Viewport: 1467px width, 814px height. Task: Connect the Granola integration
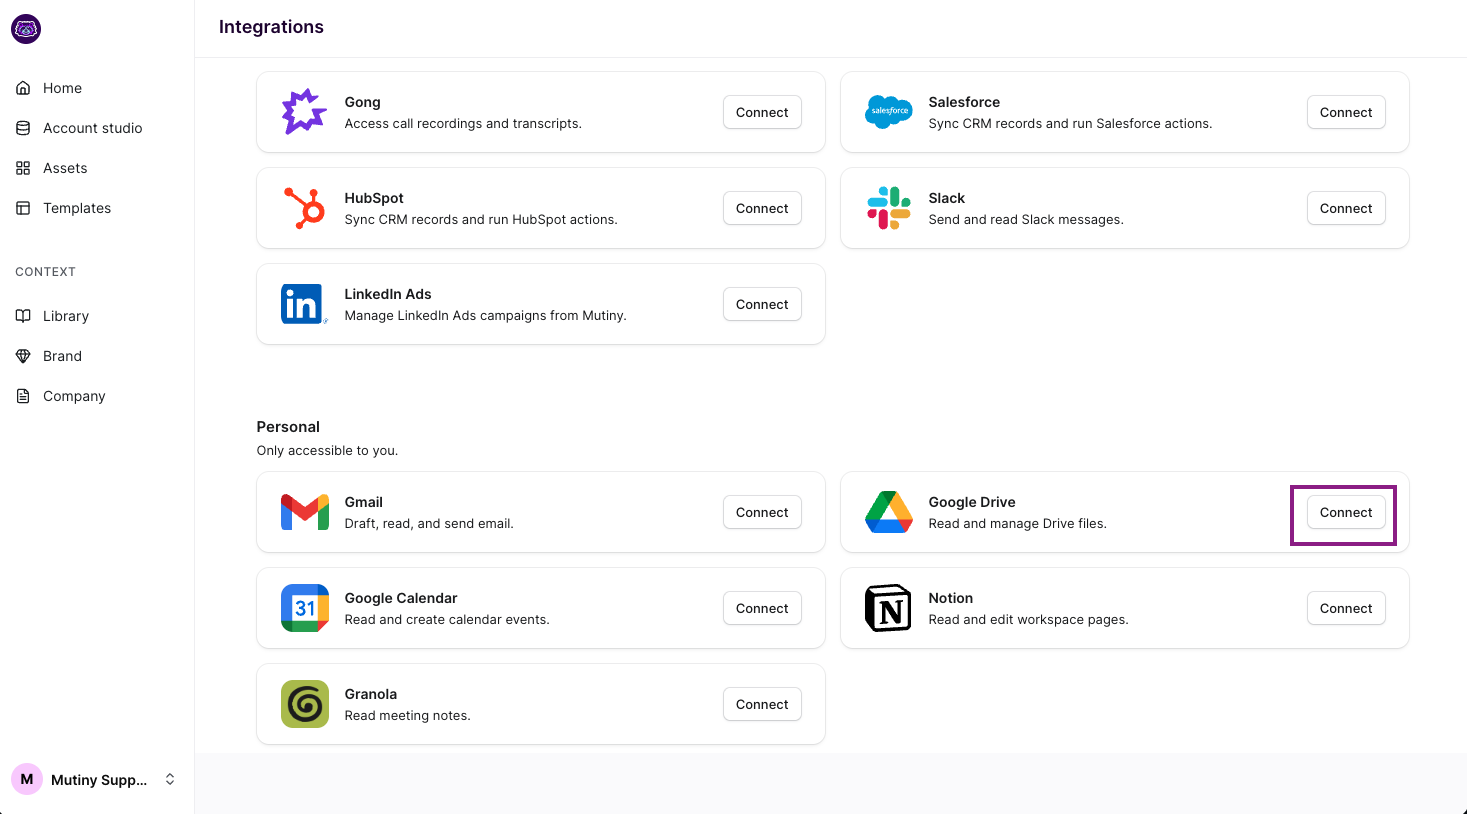pos(762,704)
